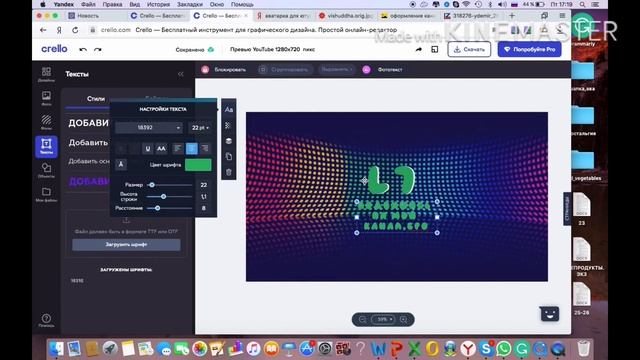
Task: Switch to the Стили tab
Action: tap(96, 99)
